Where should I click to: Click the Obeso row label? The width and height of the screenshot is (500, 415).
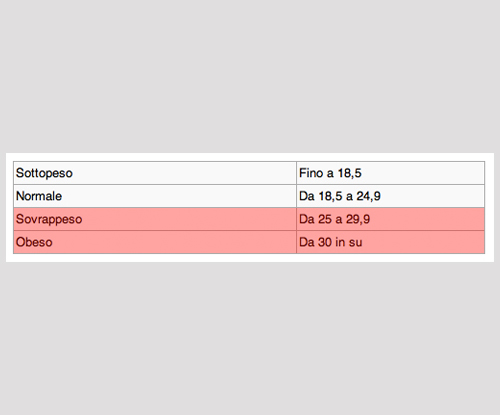(155, 242)
